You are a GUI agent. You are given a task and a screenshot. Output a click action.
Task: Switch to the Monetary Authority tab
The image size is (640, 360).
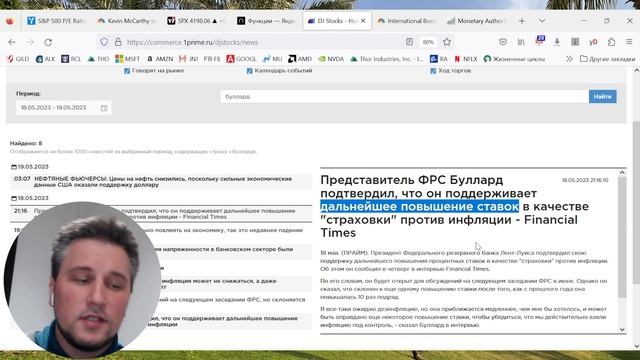tap(476, 21)
